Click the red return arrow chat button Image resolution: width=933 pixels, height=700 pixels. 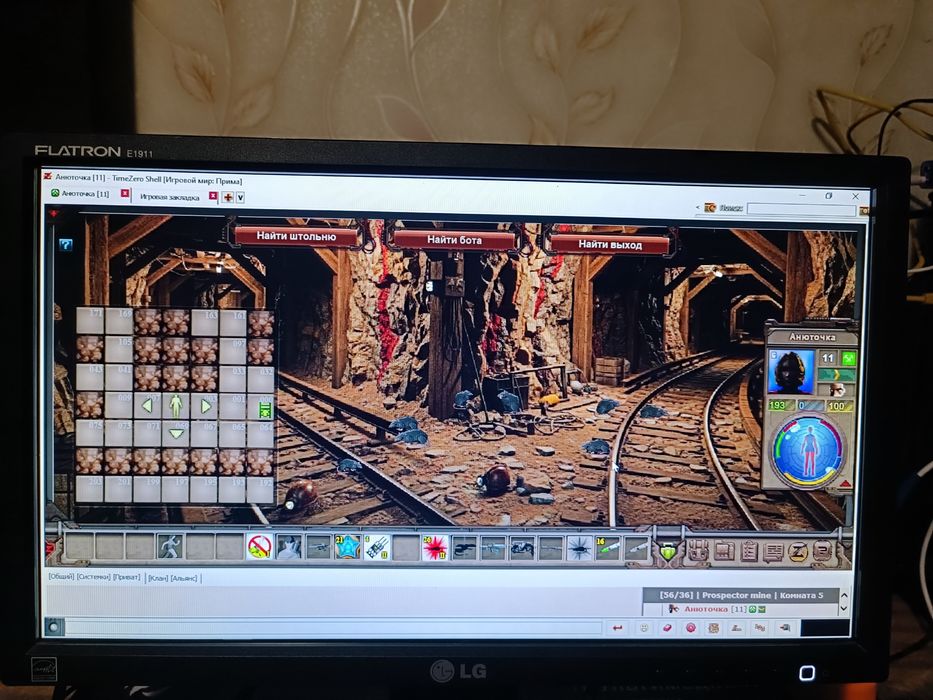[618, 628]
